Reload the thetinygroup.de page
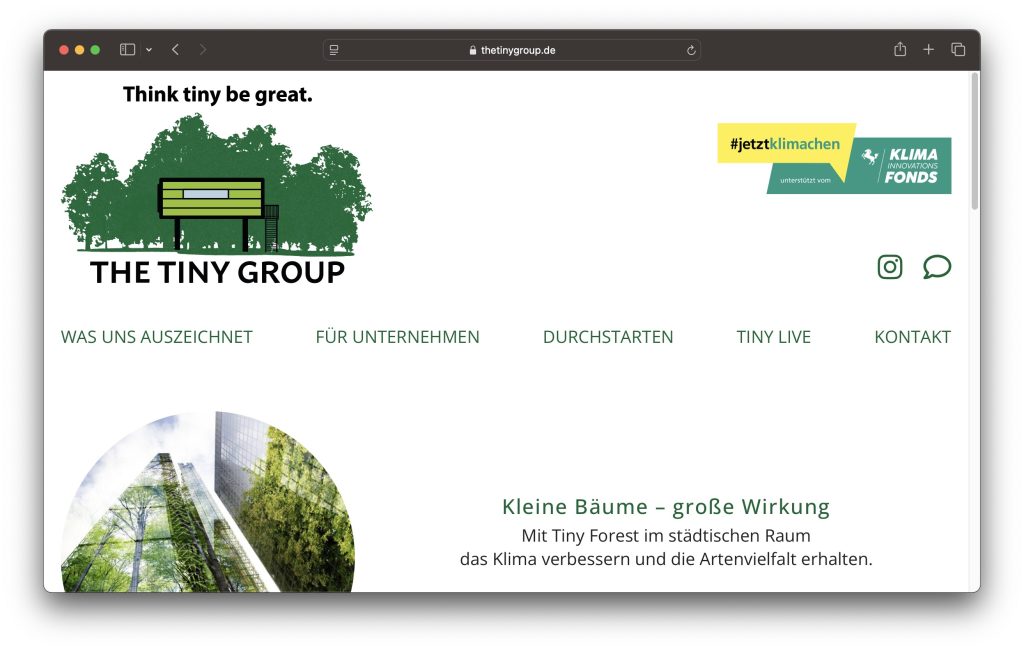1024x650 pixels. 691,50
